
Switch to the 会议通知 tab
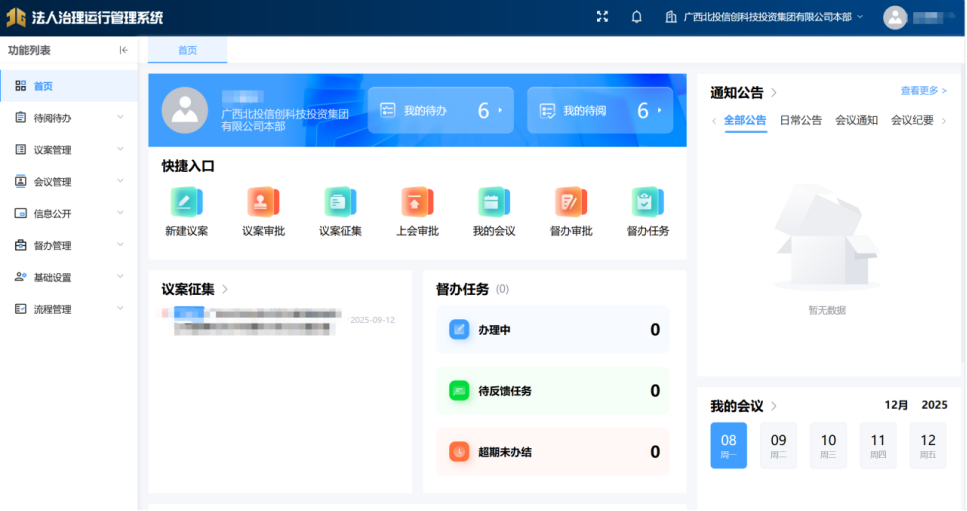point(856,120)
